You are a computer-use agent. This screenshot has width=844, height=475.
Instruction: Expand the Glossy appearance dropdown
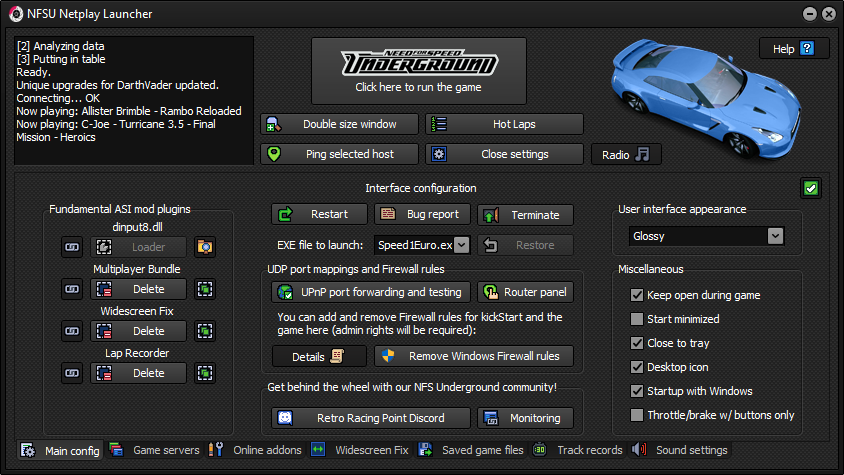click(x=775, y=236)
